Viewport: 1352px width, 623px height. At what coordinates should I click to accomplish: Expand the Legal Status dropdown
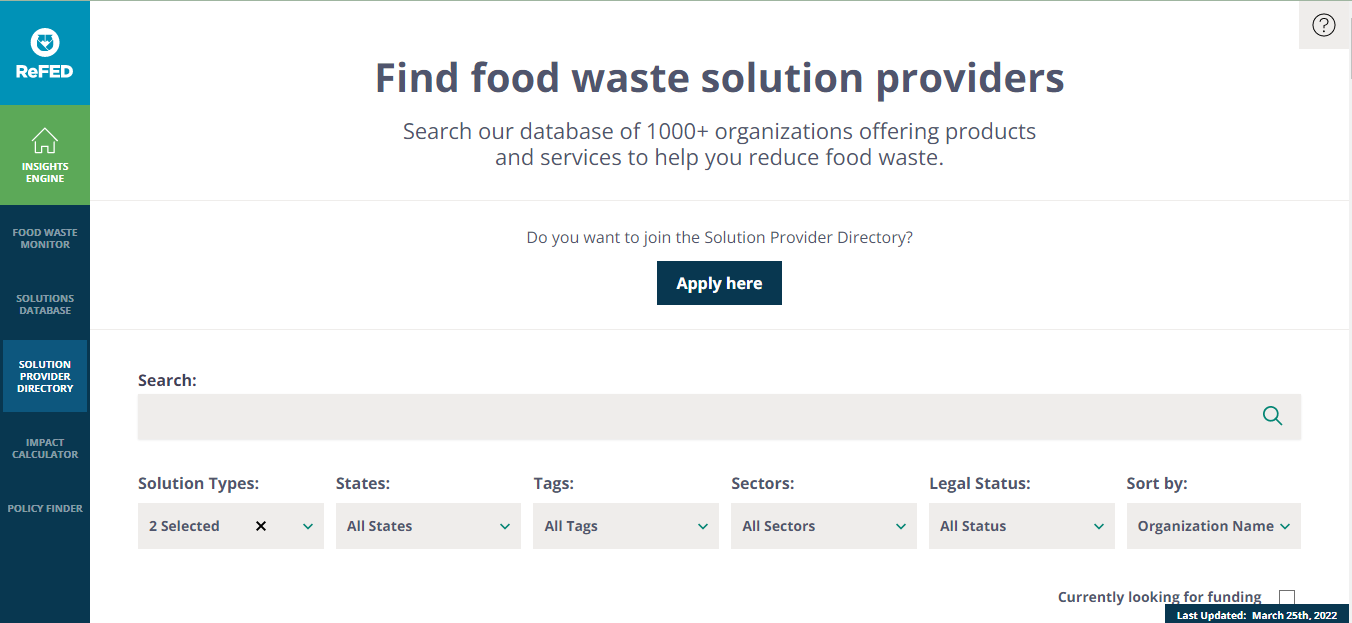tap(1021, 526)
